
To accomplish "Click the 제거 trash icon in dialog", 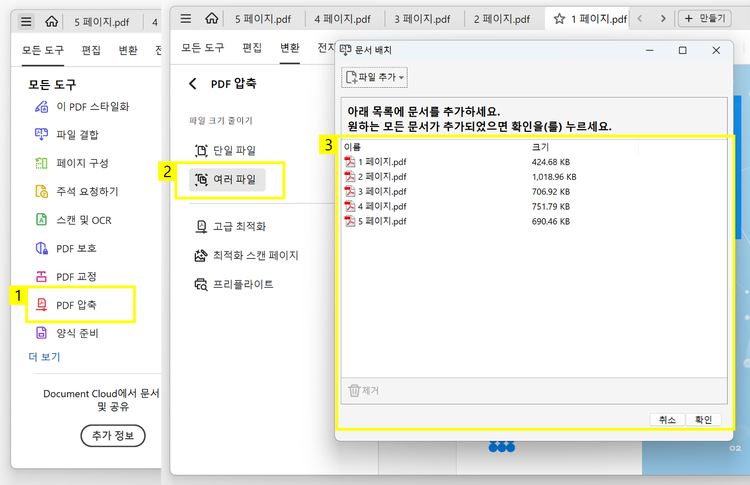I will coord(354,391).
